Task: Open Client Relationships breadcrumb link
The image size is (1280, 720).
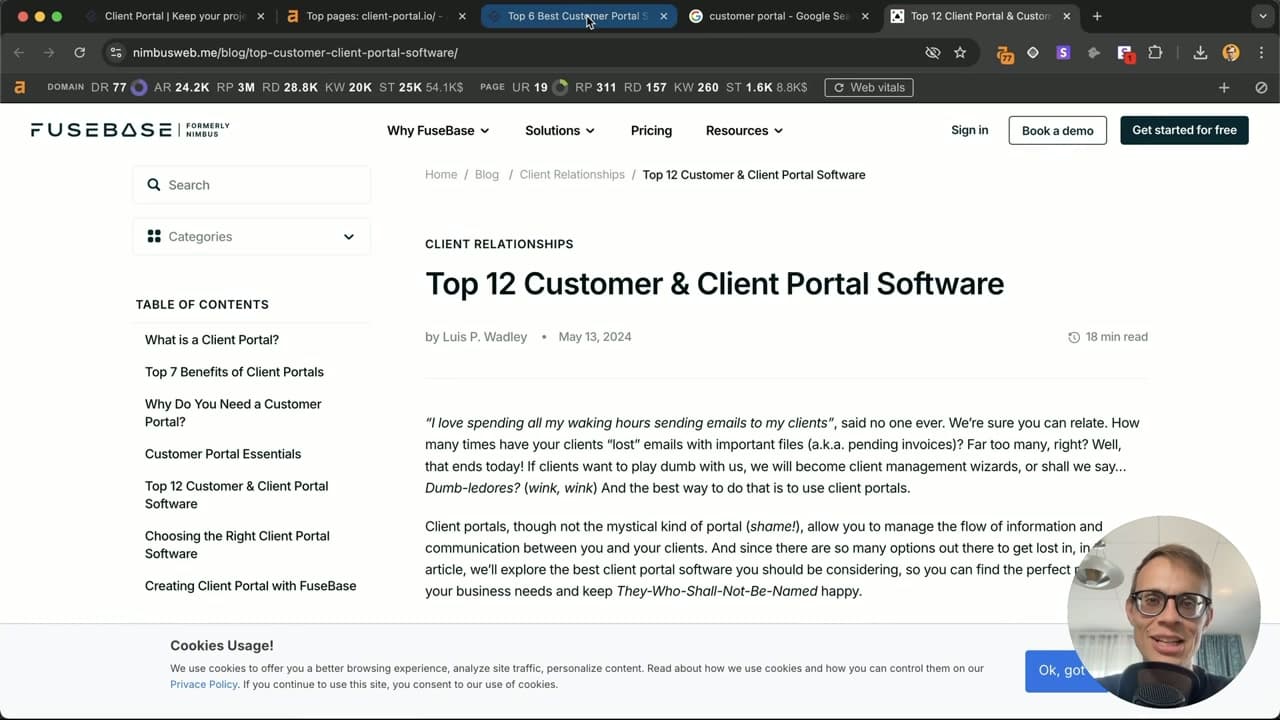Action: [572, 174]
